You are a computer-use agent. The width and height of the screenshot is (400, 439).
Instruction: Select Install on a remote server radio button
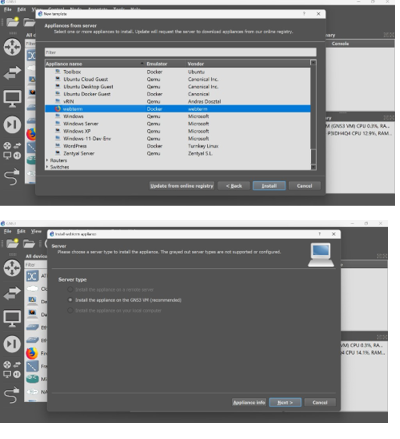(70, 289)
